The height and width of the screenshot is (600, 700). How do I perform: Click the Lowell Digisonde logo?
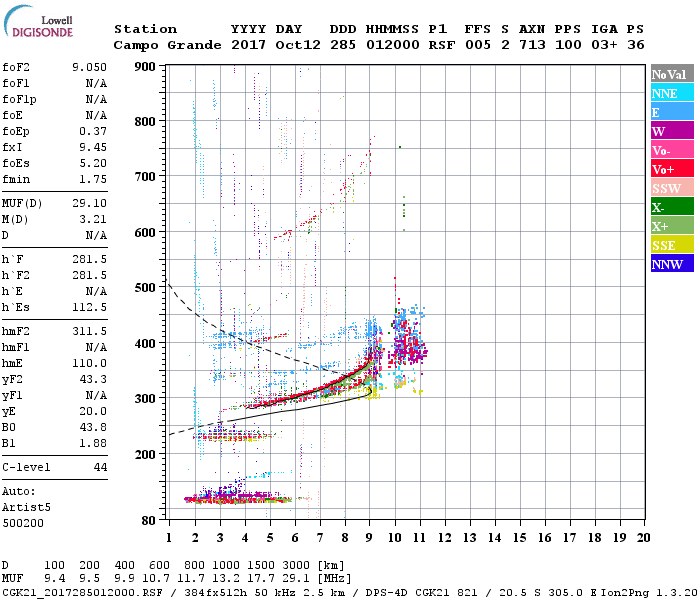38,21
